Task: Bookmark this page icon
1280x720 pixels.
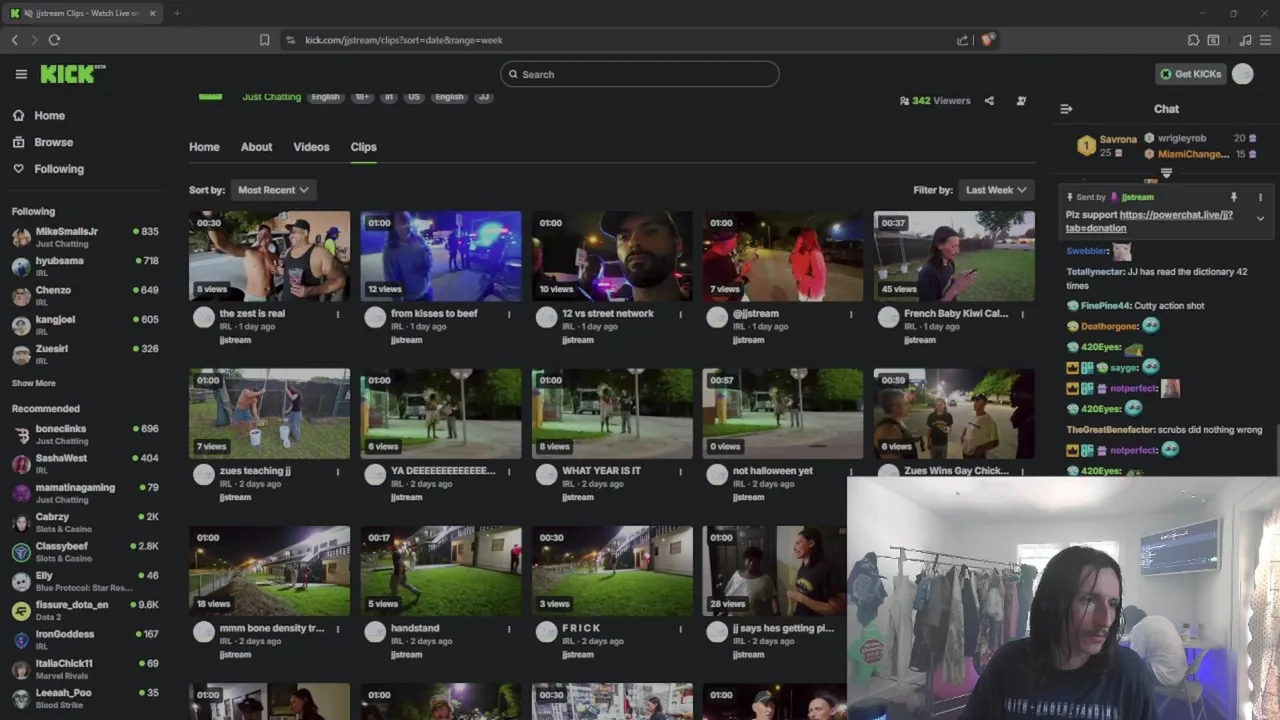Action: 264,40
